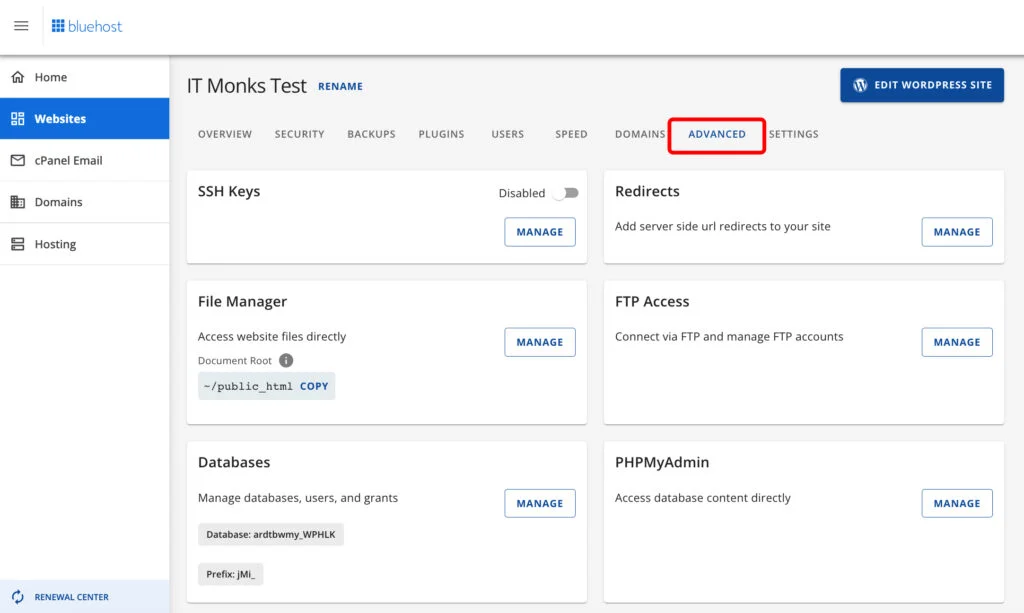Switch to the Plugins tab

pyautogui.click(x=441, y=133)
